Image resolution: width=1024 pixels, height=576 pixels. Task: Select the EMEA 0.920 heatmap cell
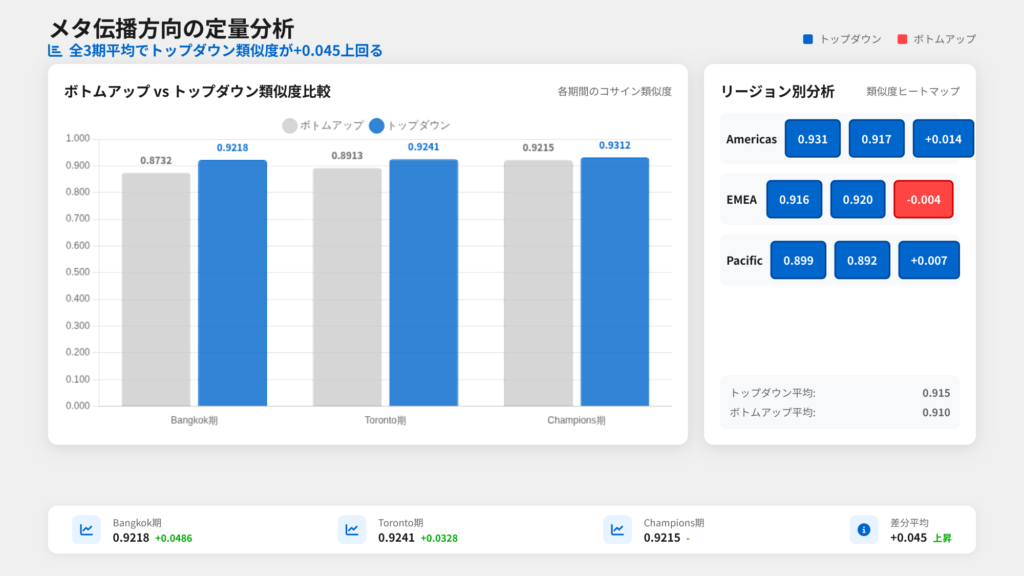[x=858, y=199]
